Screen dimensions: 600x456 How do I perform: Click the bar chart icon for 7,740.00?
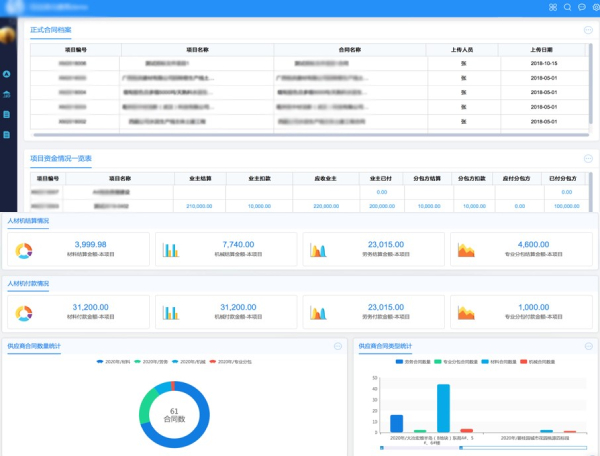171,249
